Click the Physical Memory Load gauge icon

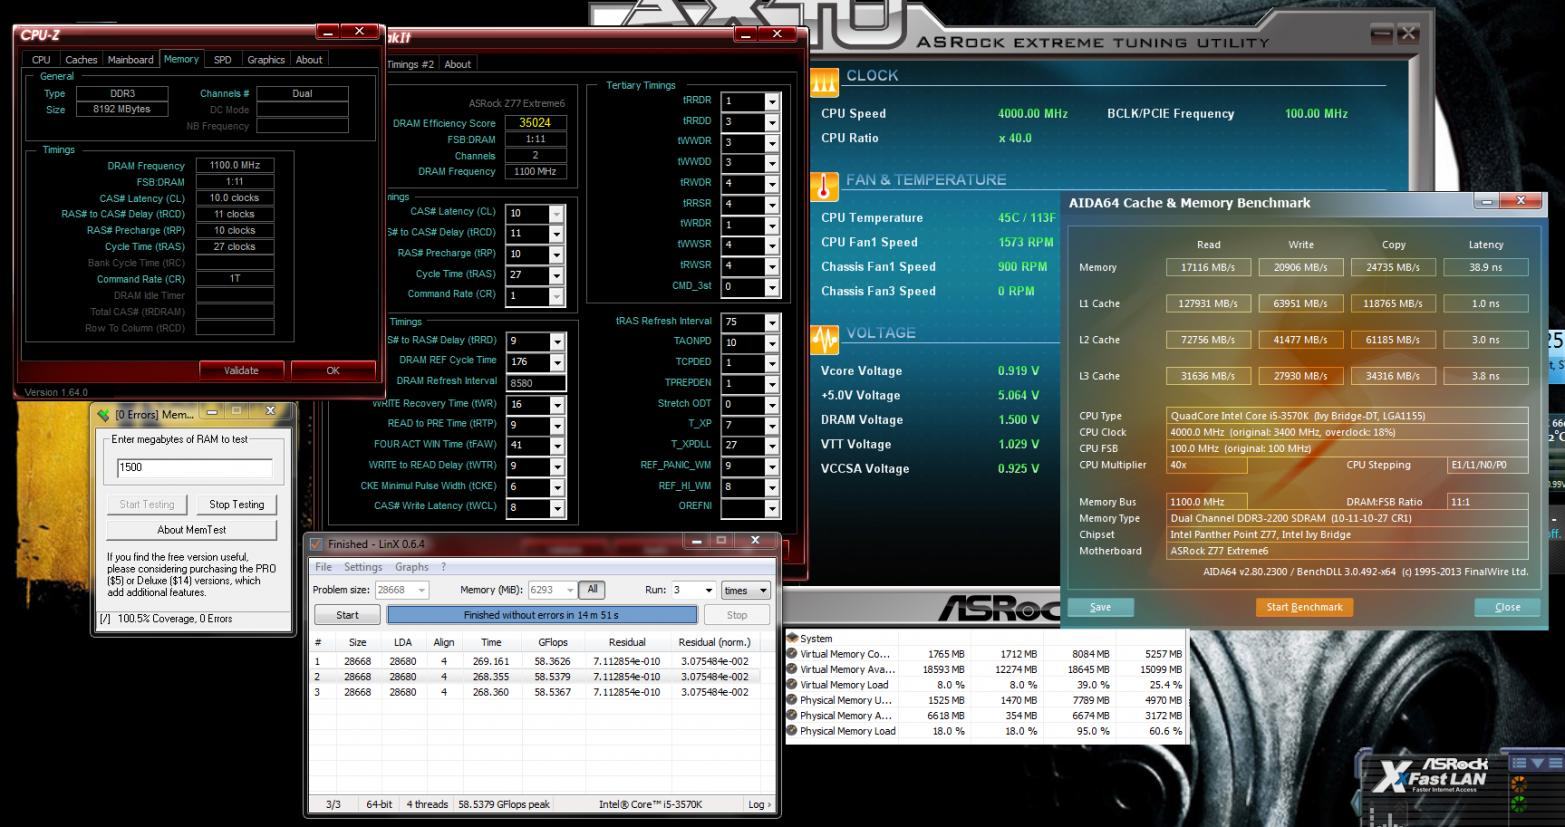pos(793,731)
